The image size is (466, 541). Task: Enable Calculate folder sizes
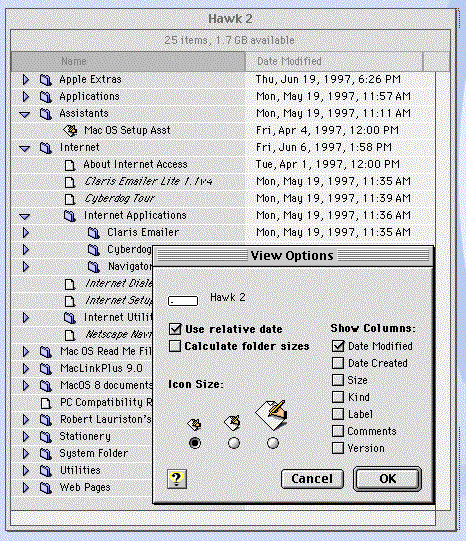pyautogui.click(x=175, y=346)
